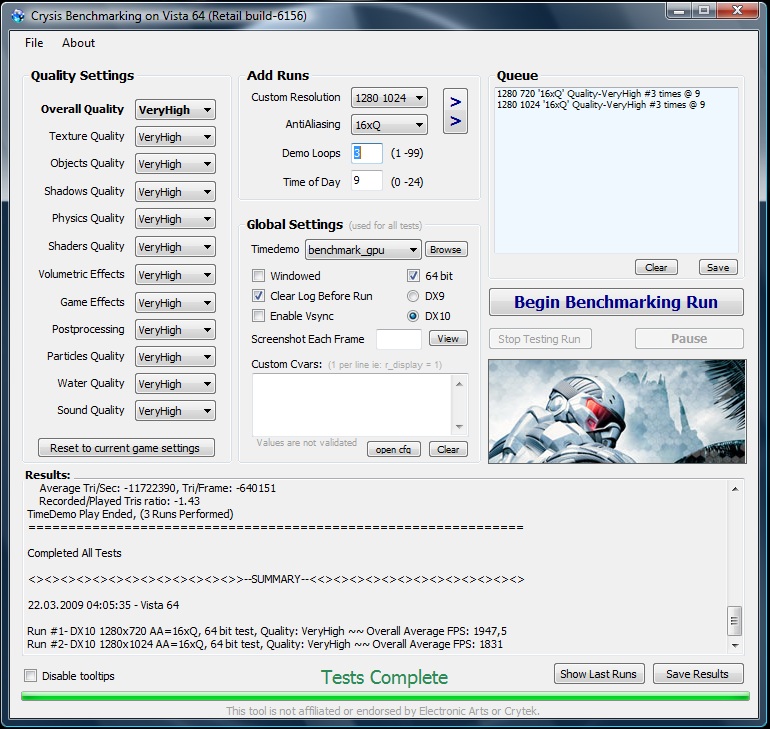Open the AntiAliasing dropdown

tap(389, 125)
